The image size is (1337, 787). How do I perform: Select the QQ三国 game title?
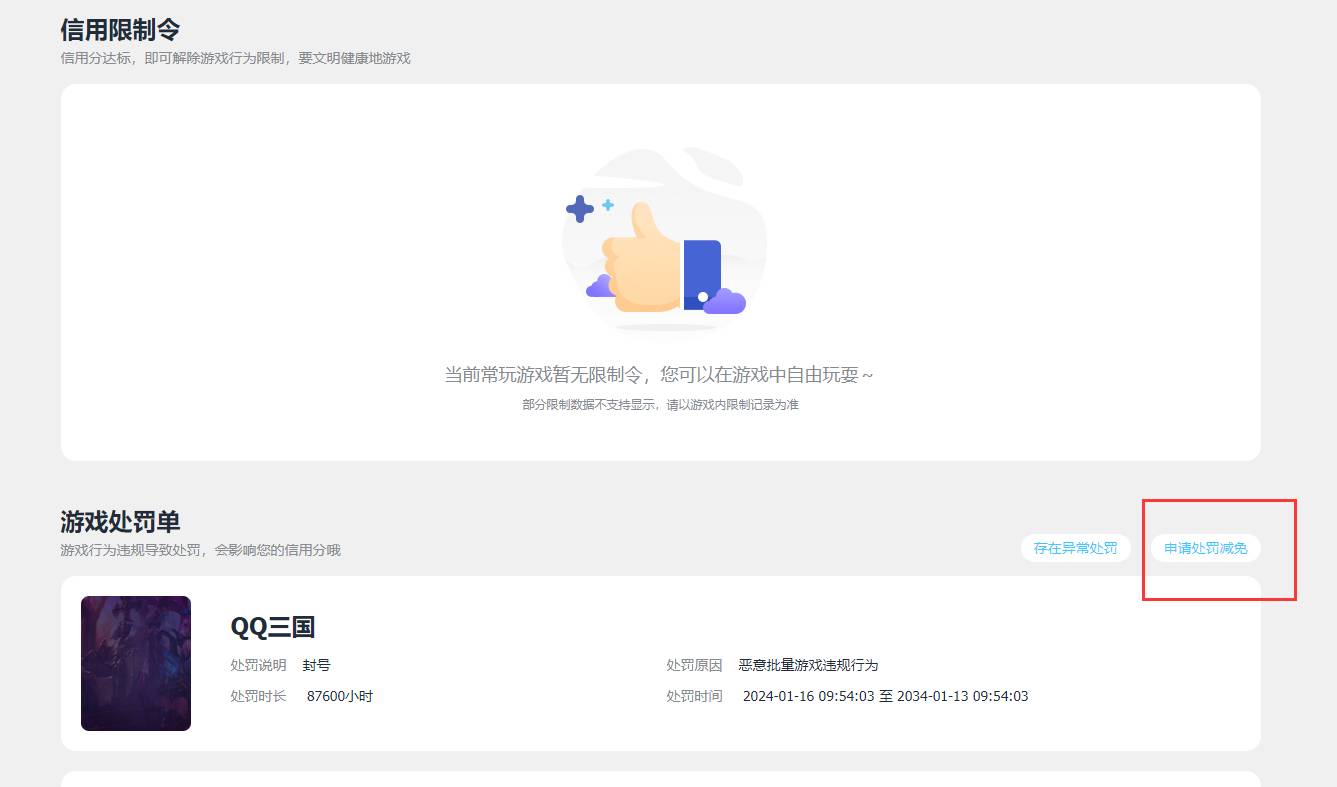pos(271,627)
